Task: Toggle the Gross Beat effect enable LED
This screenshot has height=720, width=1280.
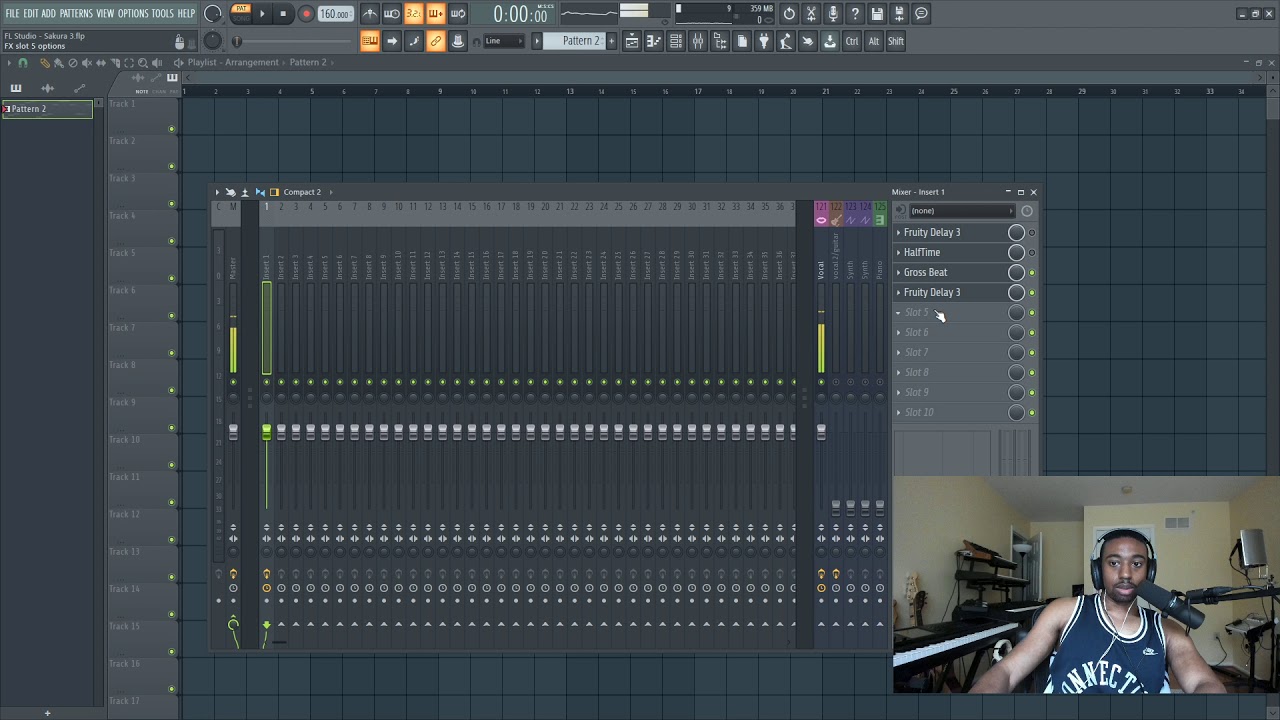Action: pos(1032,272)
